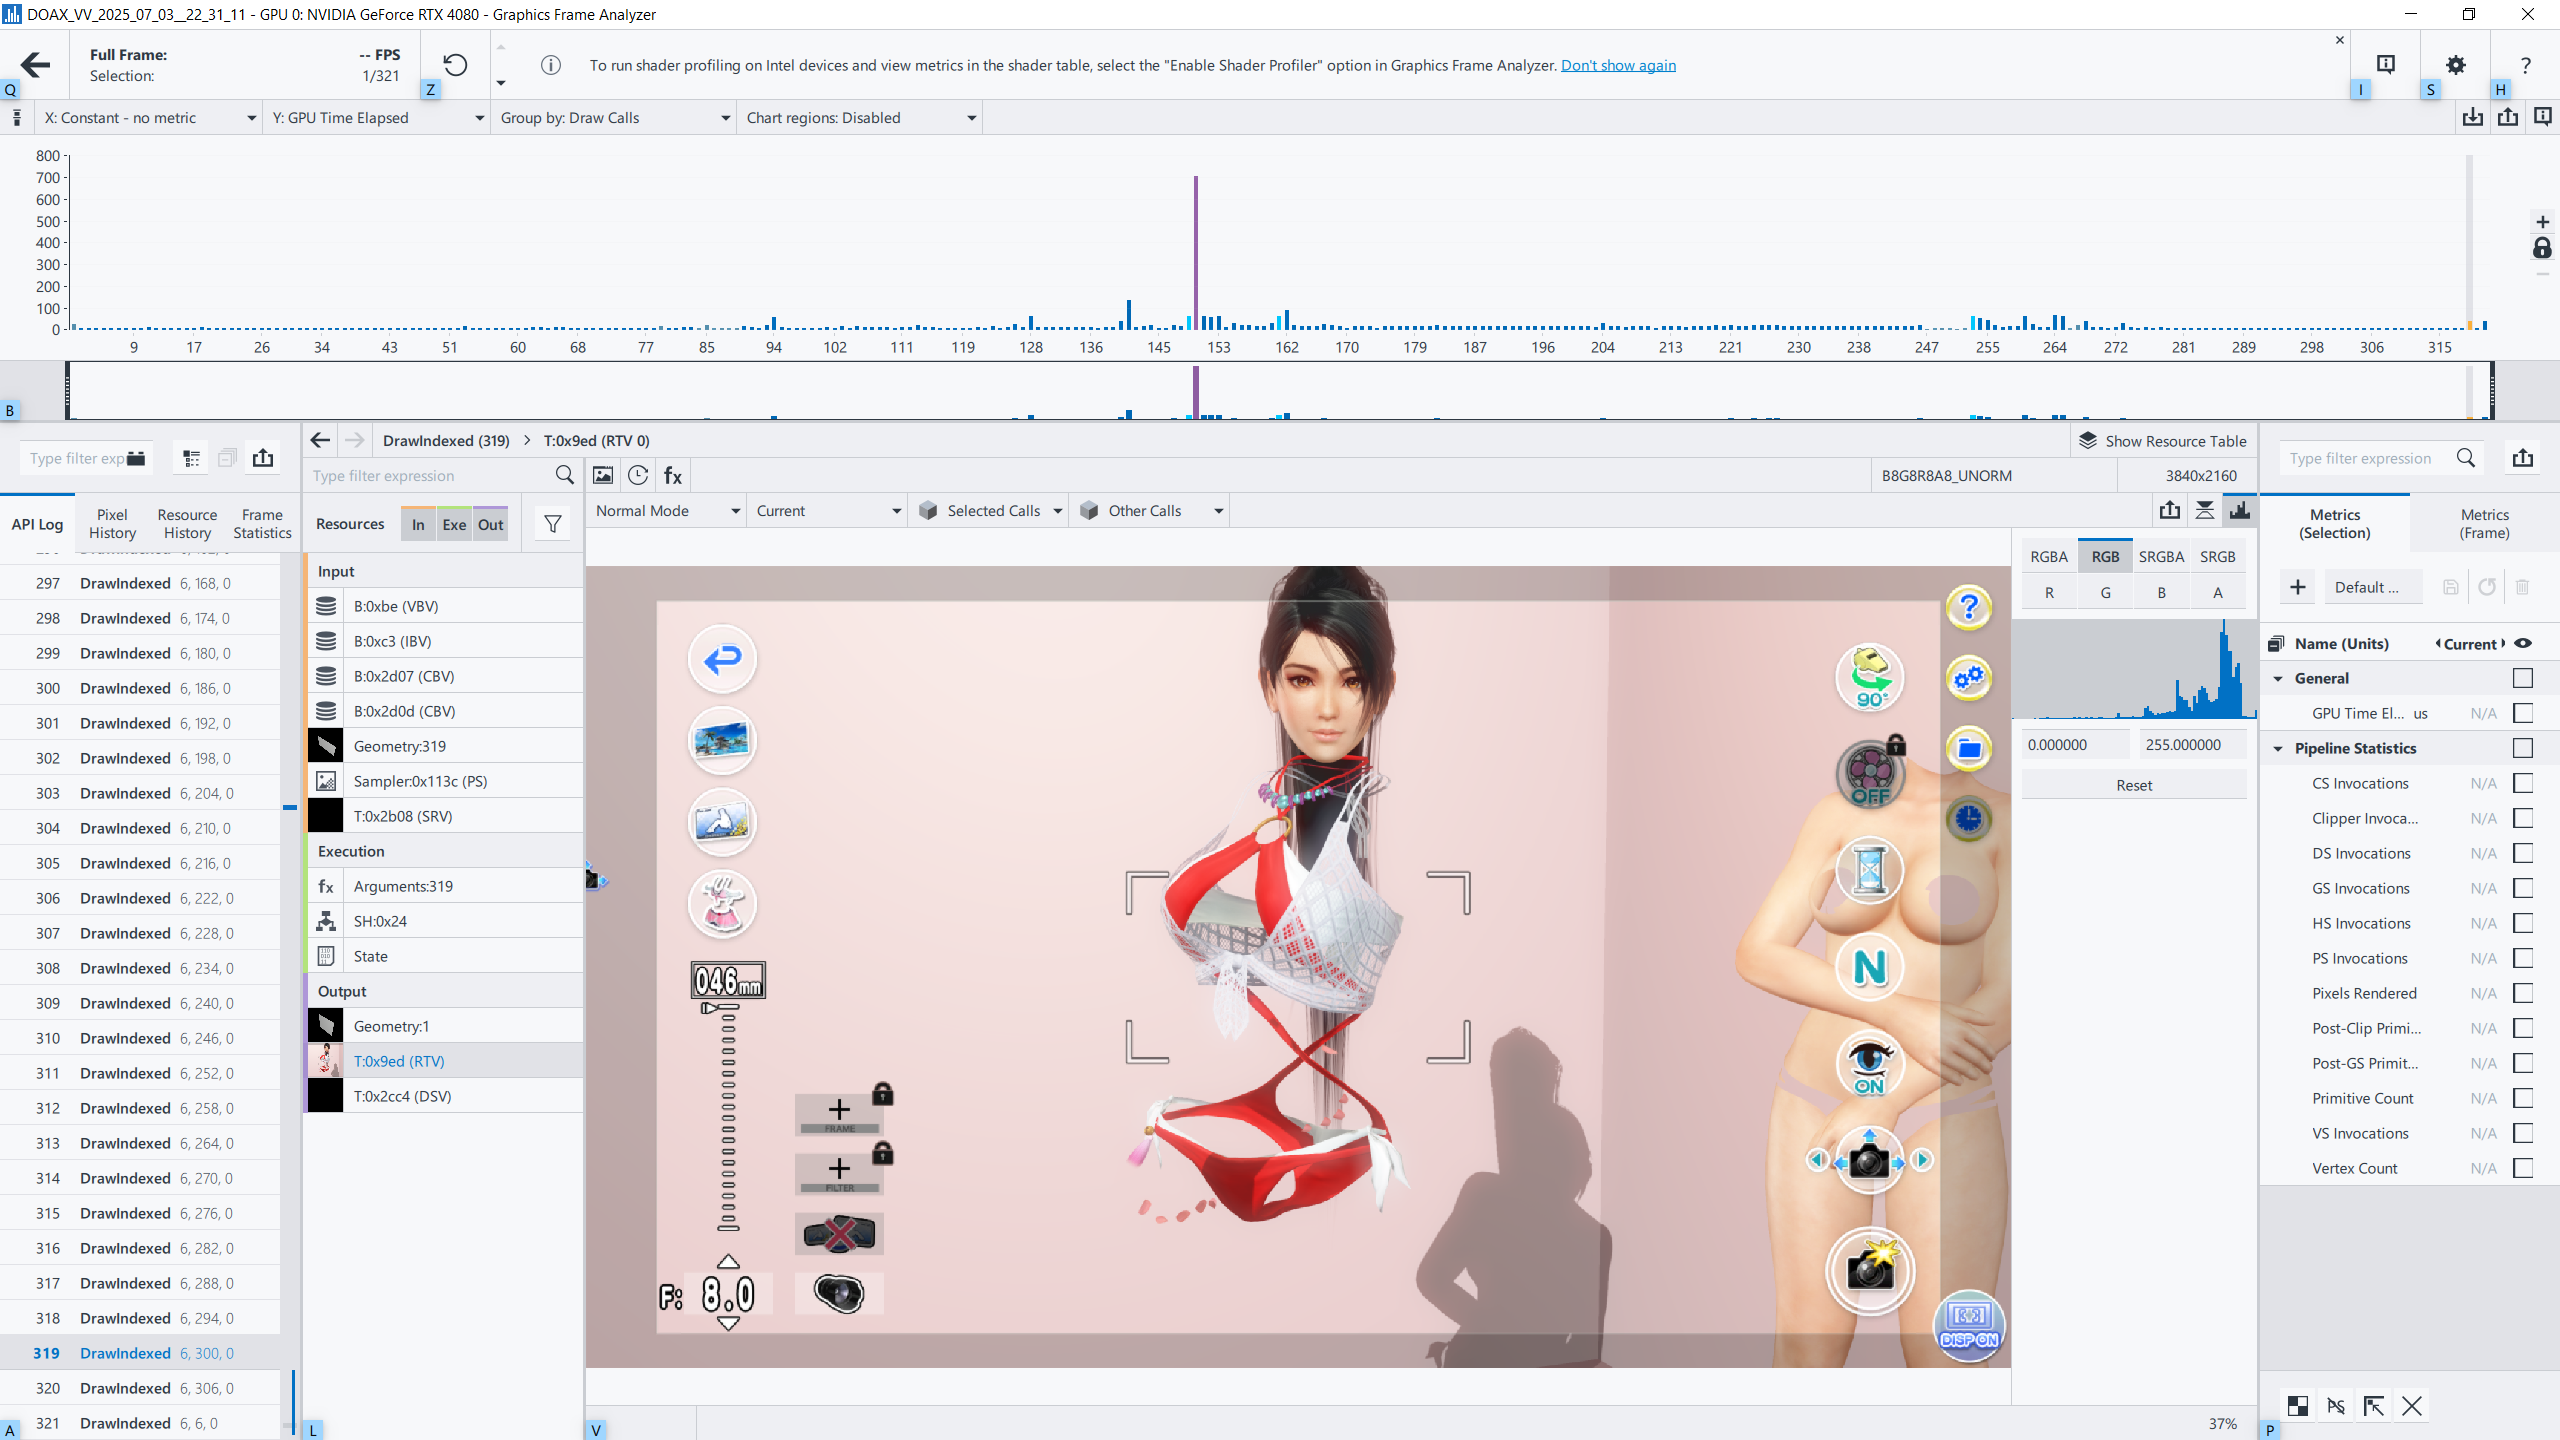Open the help question mark icon
Image resolution: width=2560 pixels, height=1440 pixels.
tap(2525, 65)
